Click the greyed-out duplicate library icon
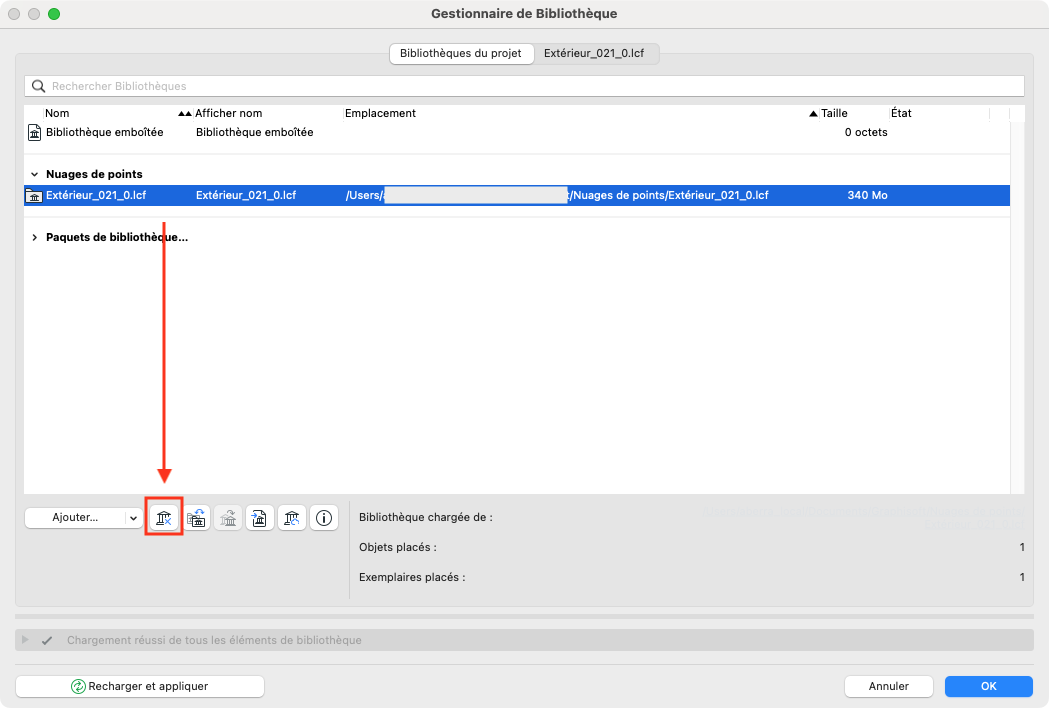This screenshot has height=708, width=1049. pos(228,518)
